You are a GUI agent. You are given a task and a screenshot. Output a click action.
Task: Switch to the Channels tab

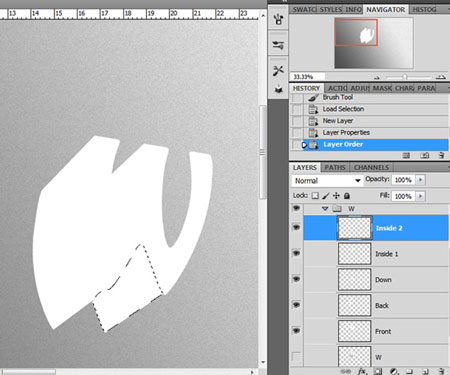[371, 167]
